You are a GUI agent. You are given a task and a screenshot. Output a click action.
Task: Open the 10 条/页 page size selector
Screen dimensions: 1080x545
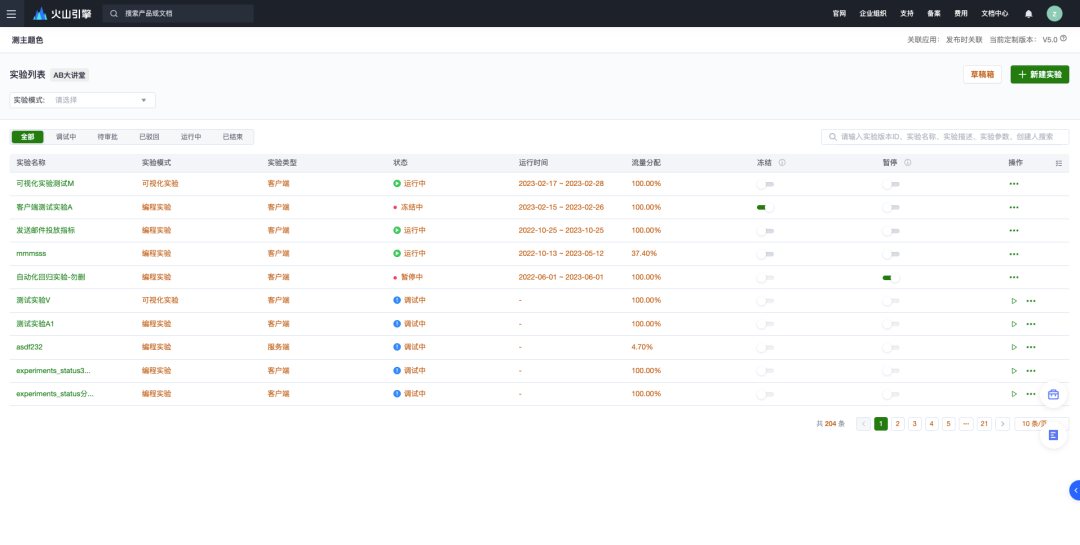tap(1040, 424)
